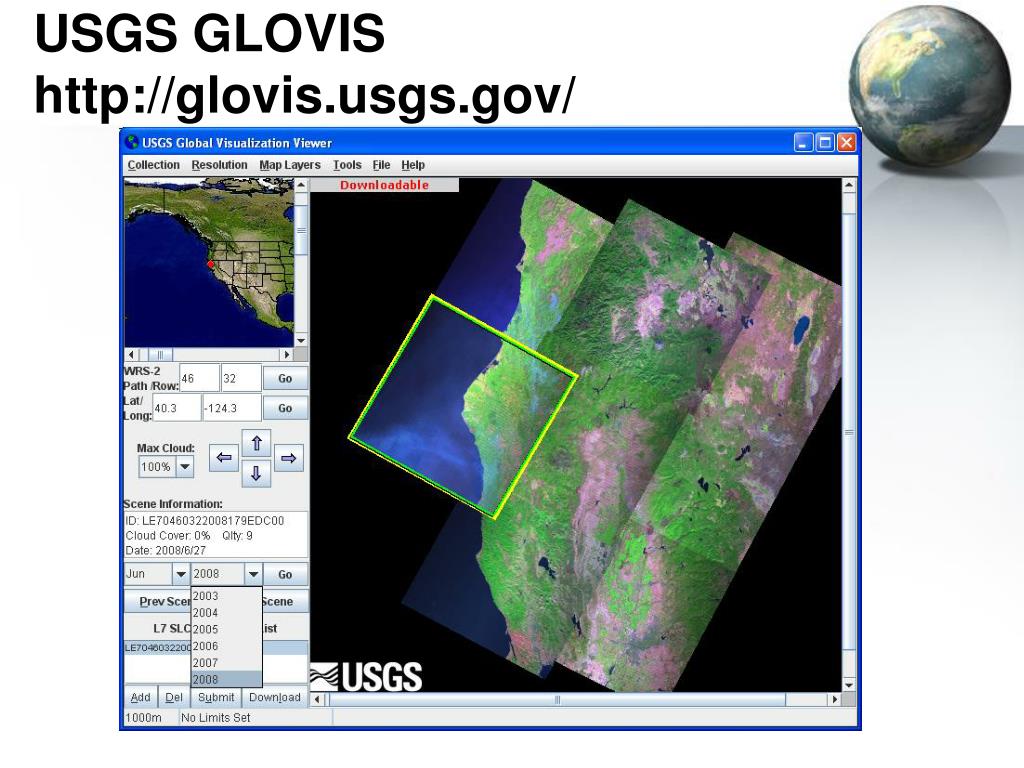
Task: Click the main image horizontal scrollbar thumb
Action: coord(557,699)
